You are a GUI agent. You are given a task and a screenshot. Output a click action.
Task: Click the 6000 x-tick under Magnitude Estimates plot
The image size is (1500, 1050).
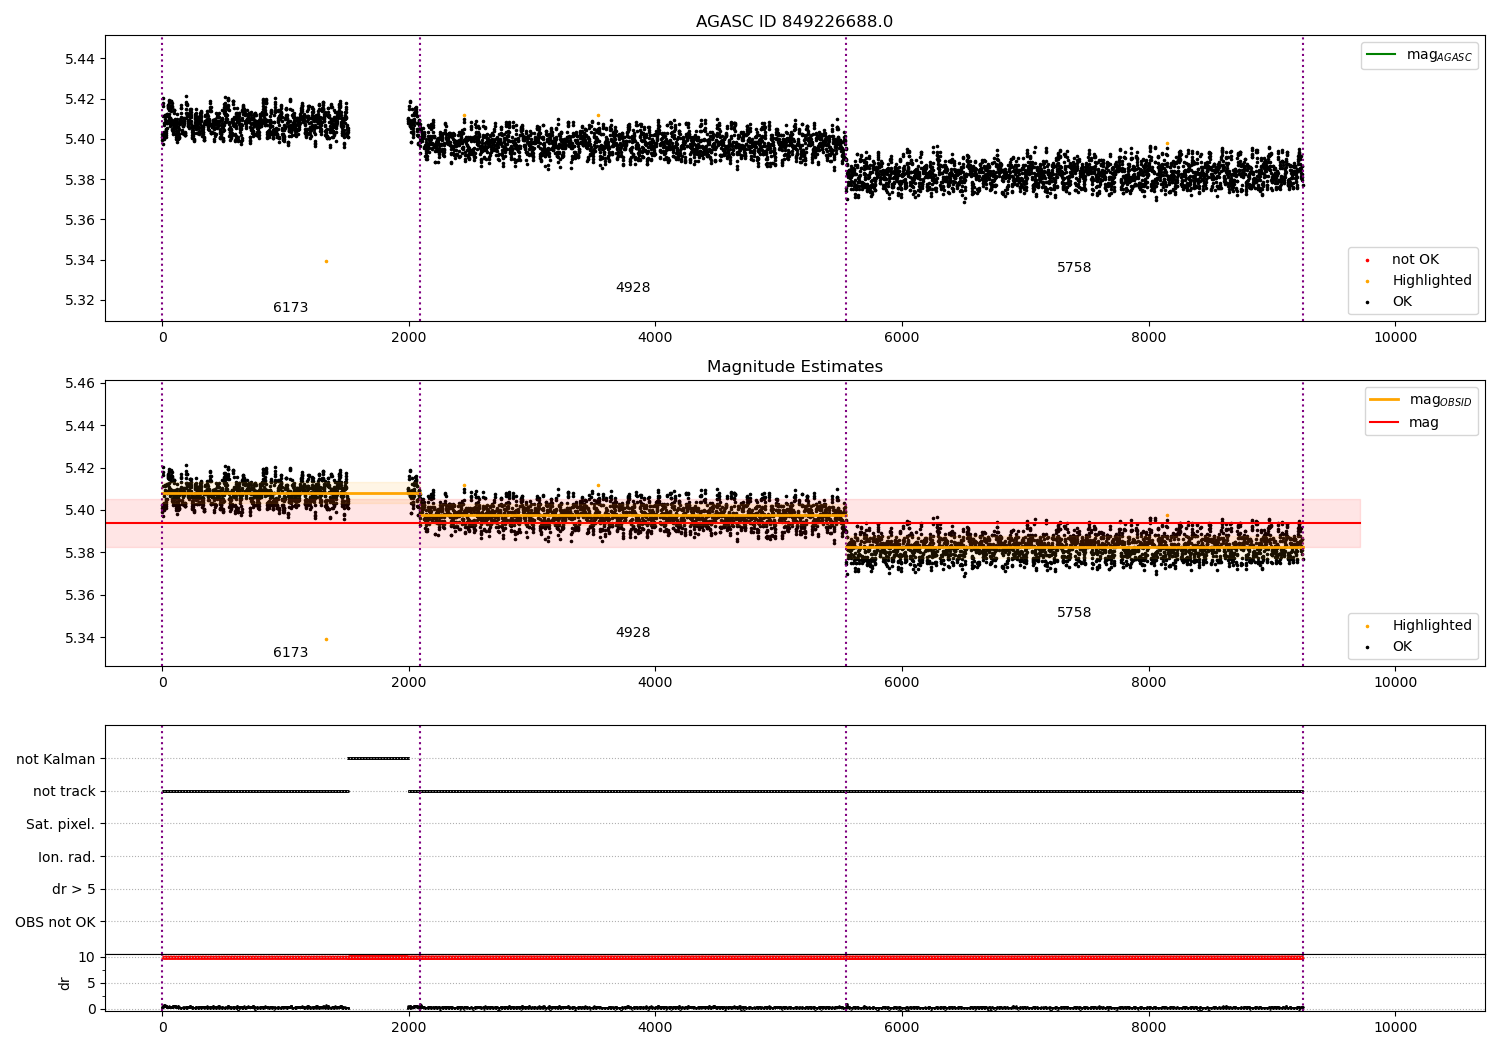[902, 682]
